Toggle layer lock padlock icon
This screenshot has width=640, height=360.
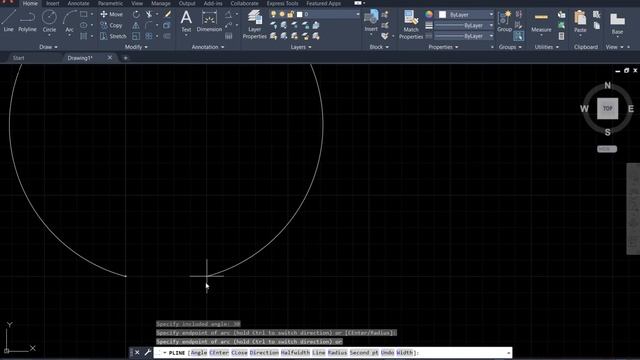click(x=290, y=14)
